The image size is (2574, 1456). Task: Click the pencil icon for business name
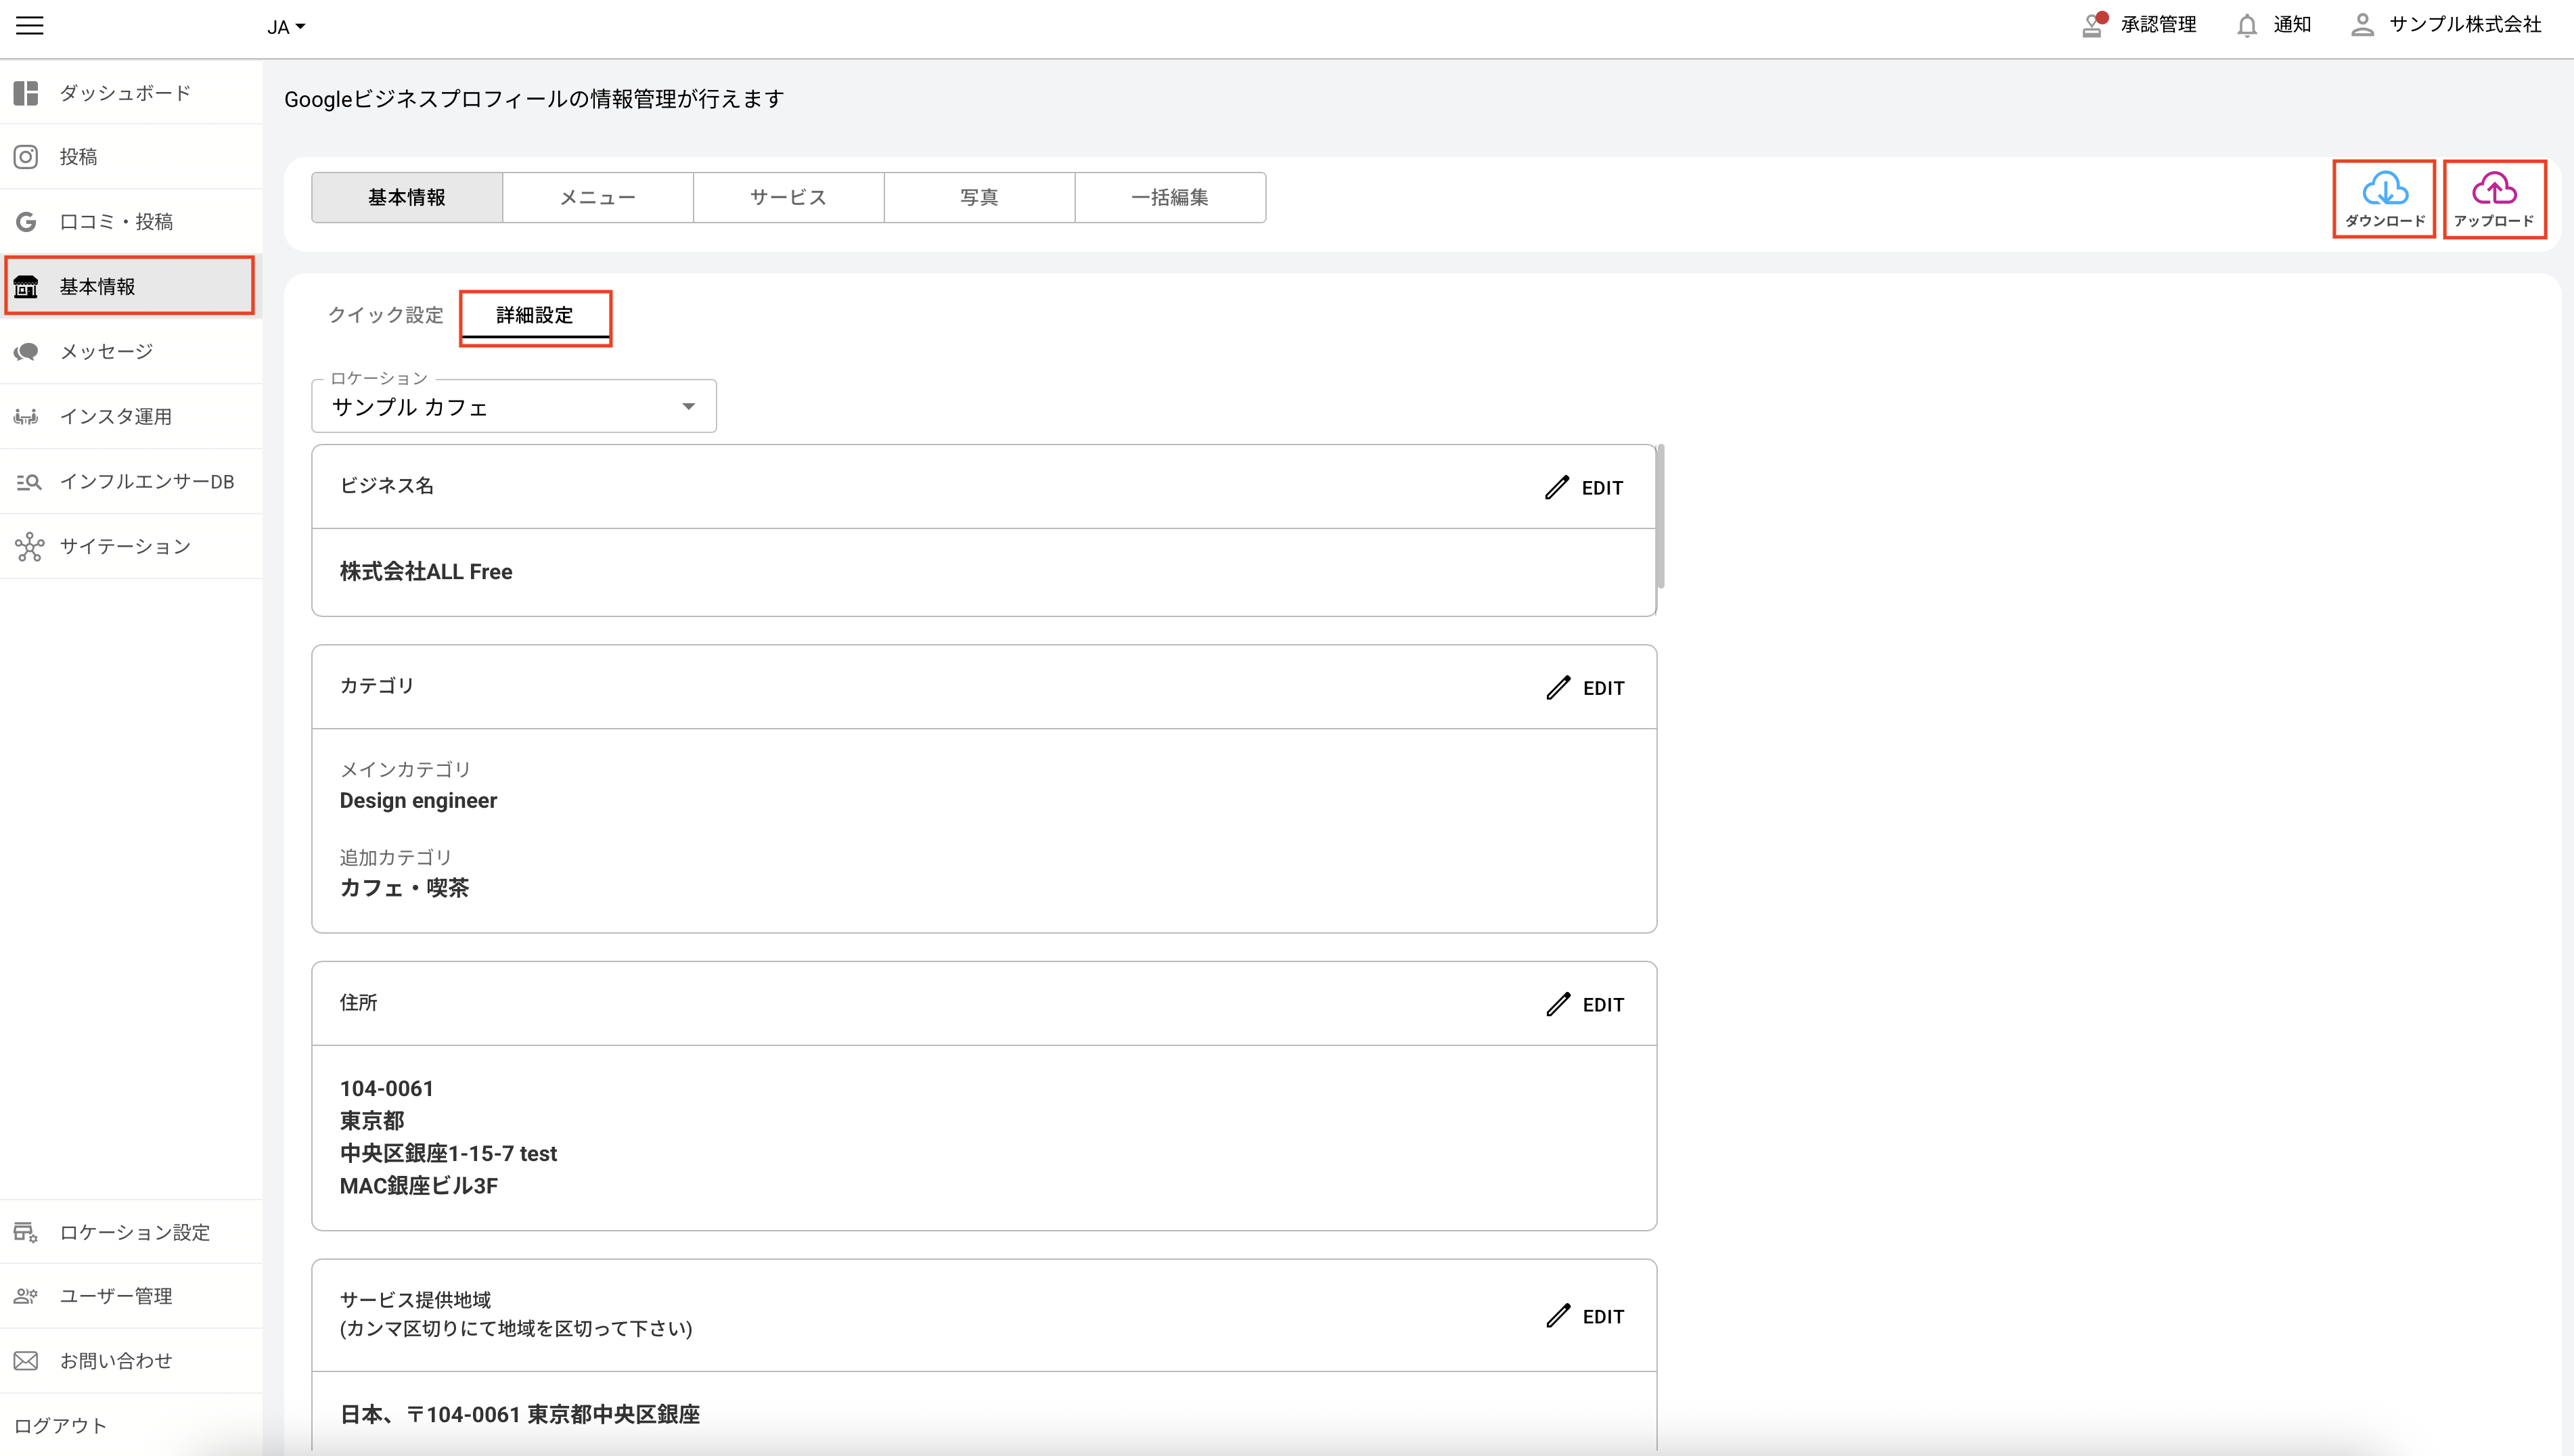coord(1557,488)
